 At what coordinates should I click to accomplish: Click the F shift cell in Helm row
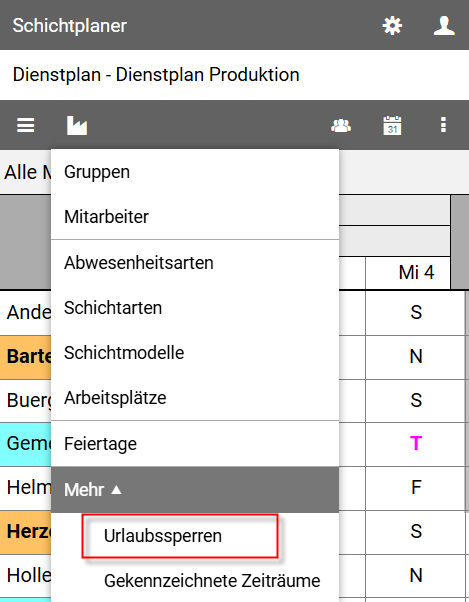click(416, 488)
